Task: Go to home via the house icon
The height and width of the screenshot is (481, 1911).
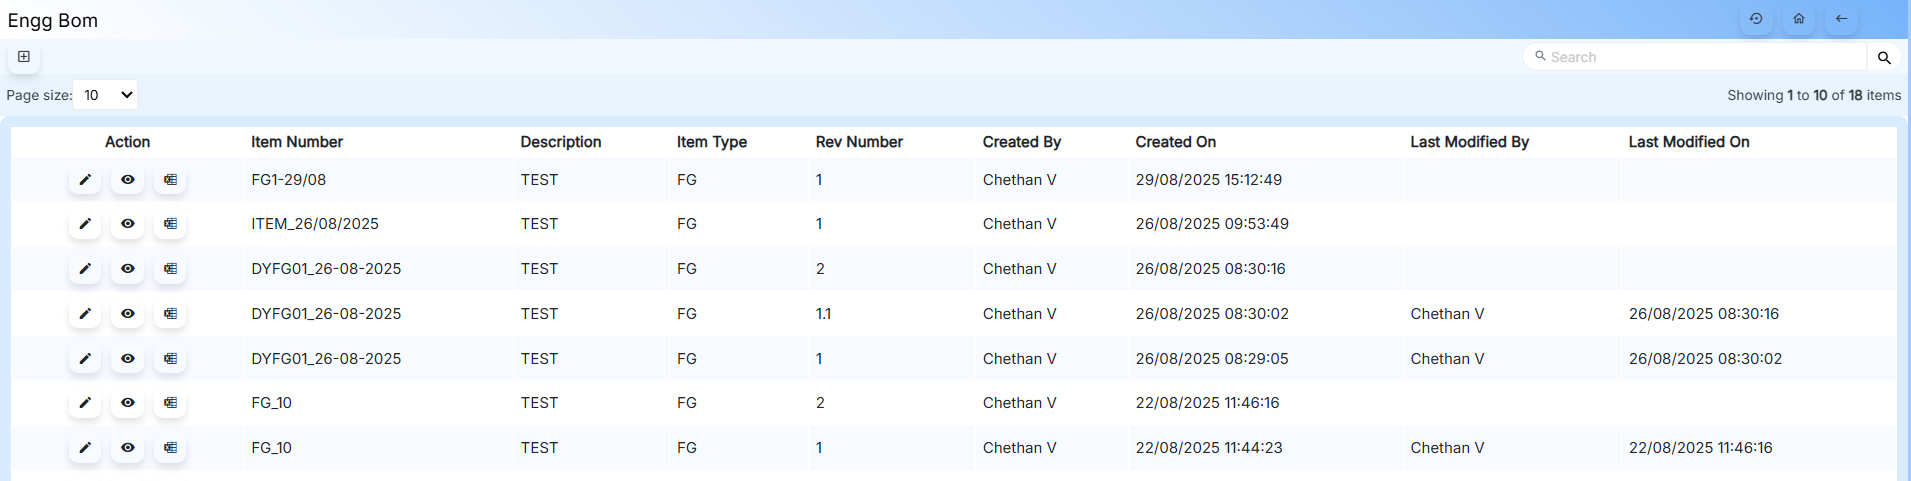Action: [x=1799, y=19]
